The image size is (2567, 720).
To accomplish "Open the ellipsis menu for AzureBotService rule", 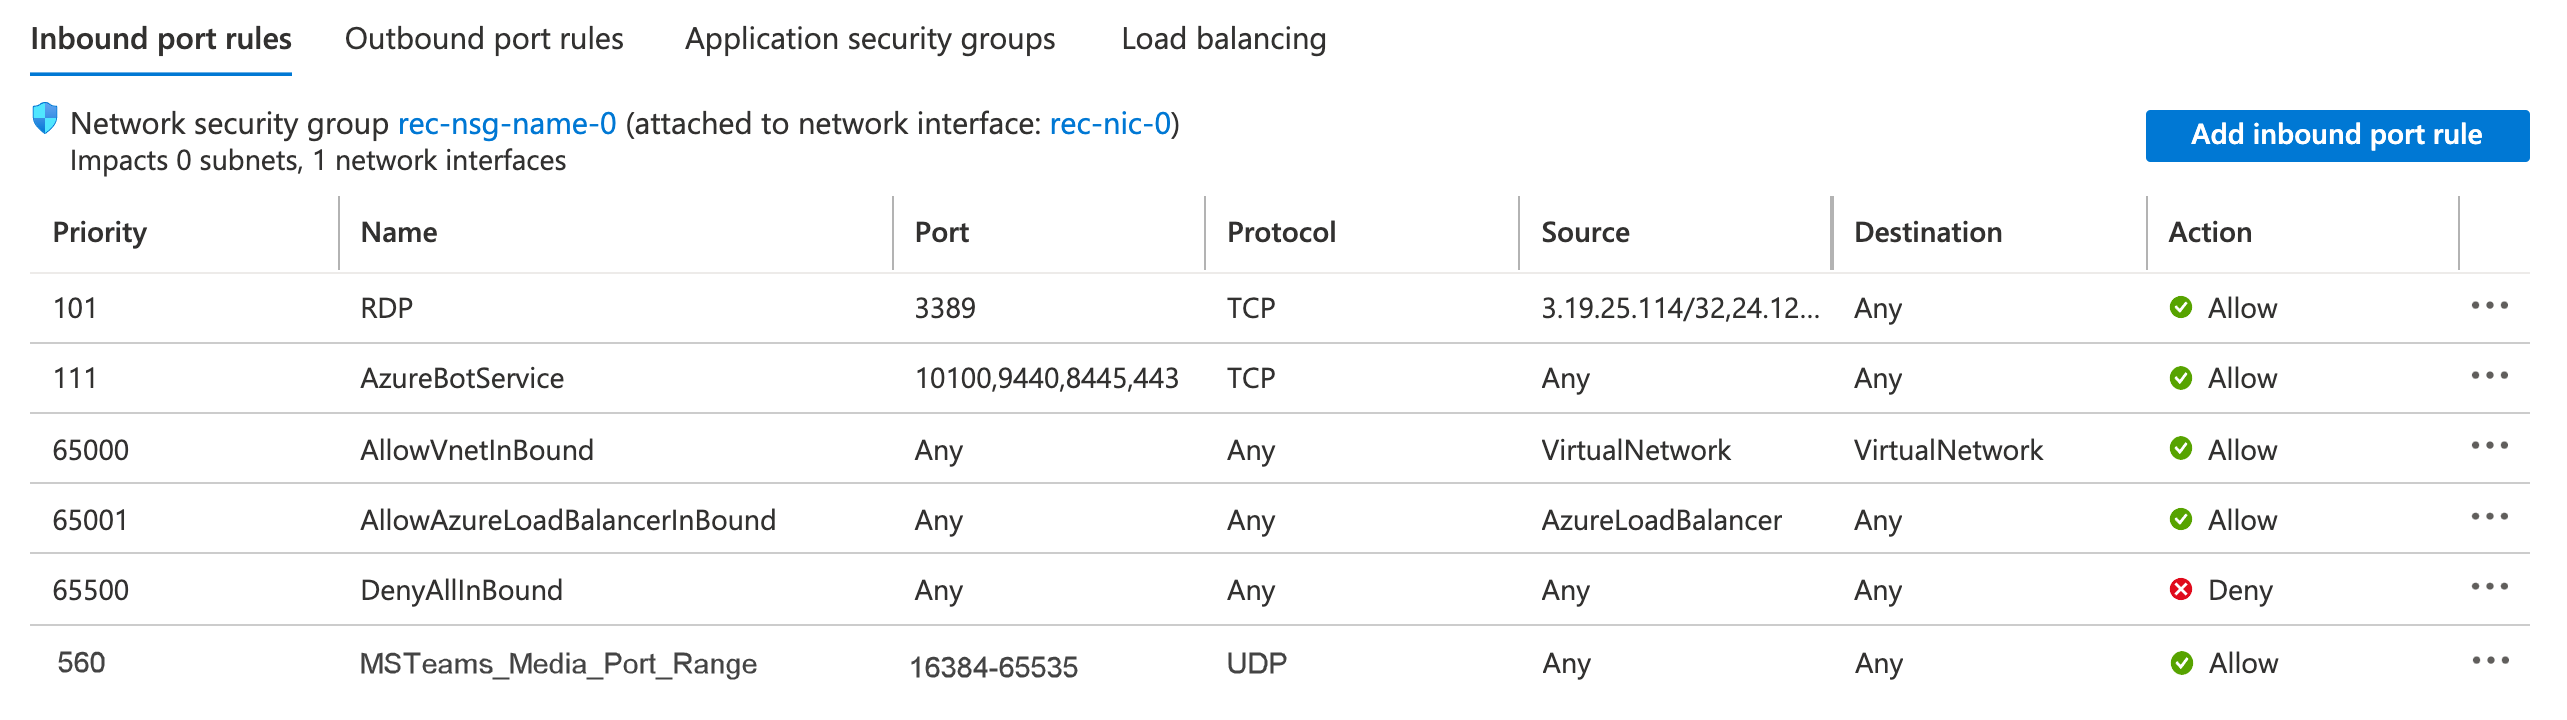I will pos(2489,376).
